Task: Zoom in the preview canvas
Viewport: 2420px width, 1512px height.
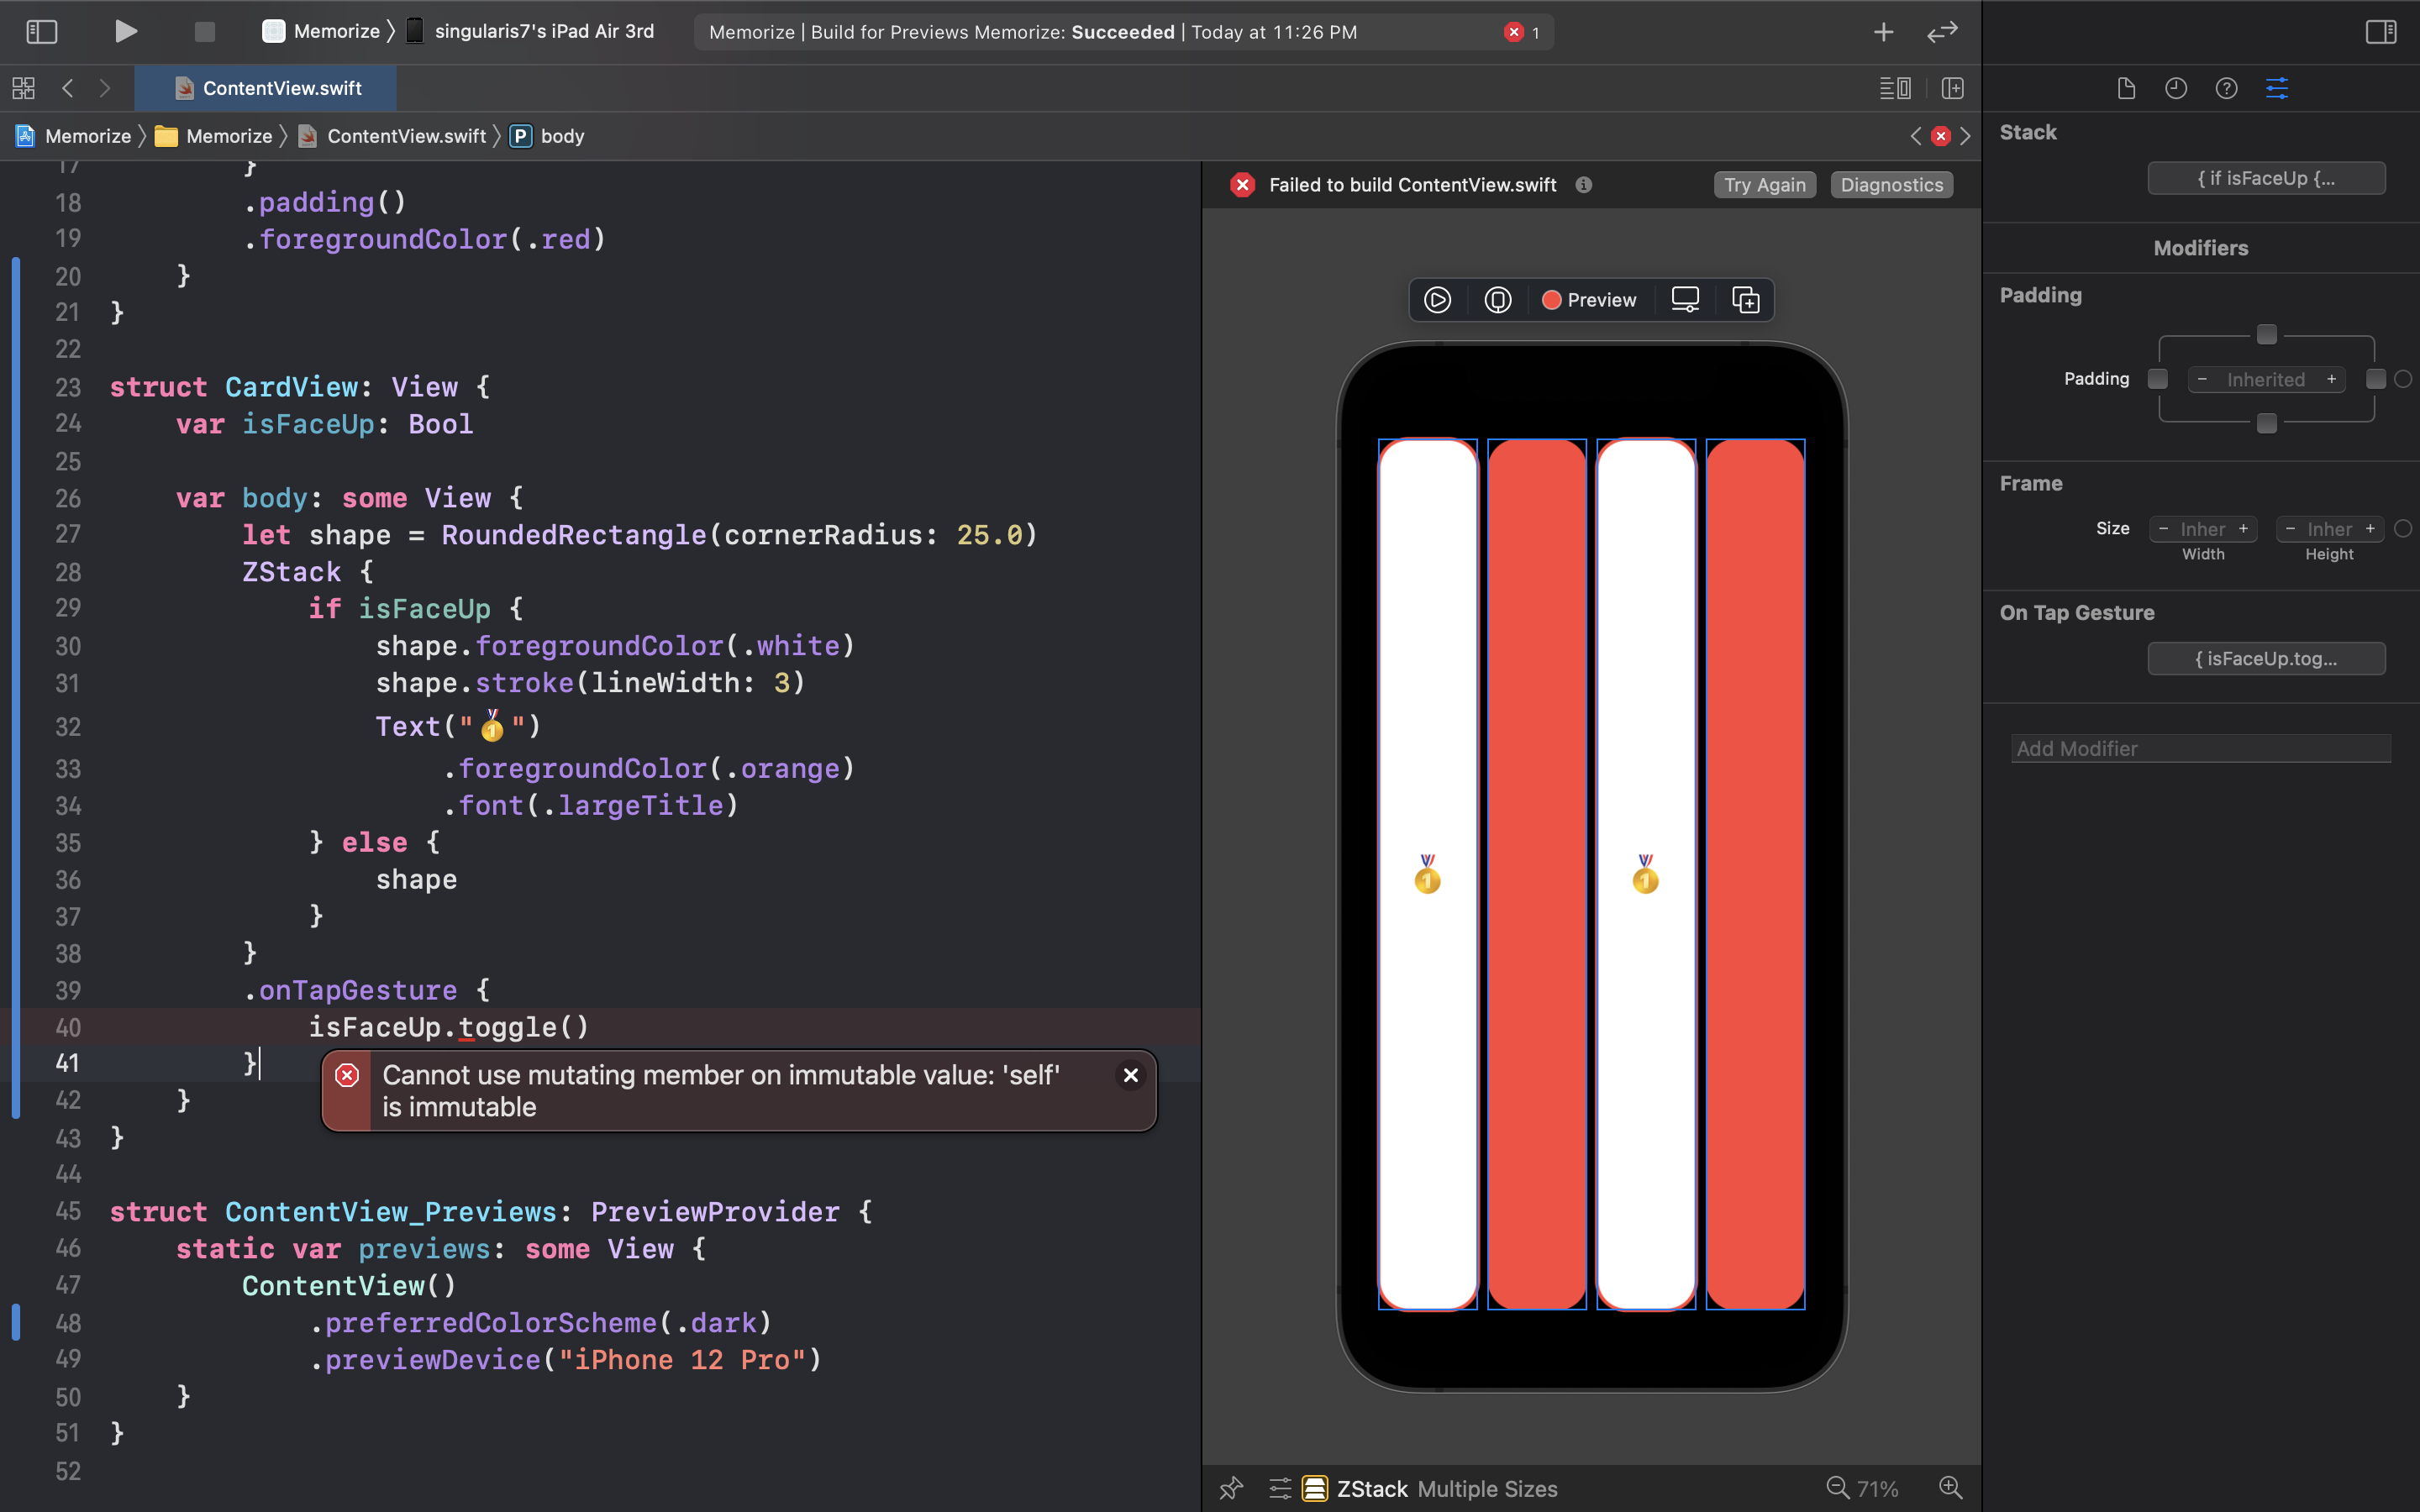Action: (x=1950, y=1487)
